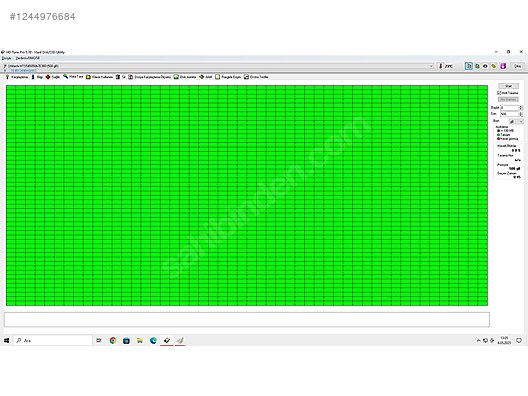Open the blue store icon on the taskbar
Screen dimensions: 528x396
[126, 341]
